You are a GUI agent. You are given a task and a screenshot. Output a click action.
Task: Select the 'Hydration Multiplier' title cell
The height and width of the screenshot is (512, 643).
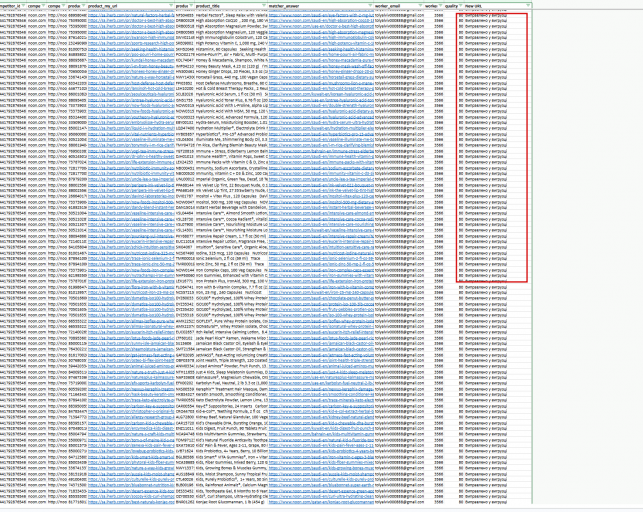click(x=232, y=128)
